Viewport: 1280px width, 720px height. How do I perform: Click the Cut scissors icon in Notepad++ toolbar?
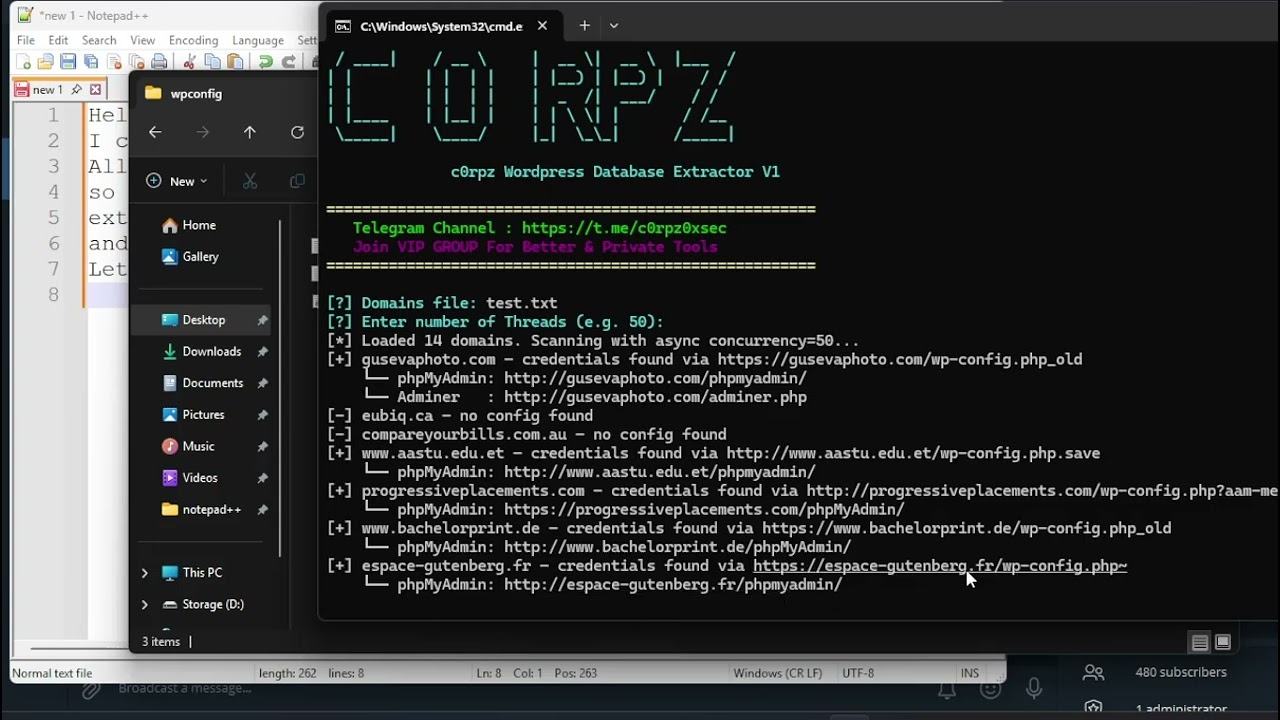(x=189, y=62)
